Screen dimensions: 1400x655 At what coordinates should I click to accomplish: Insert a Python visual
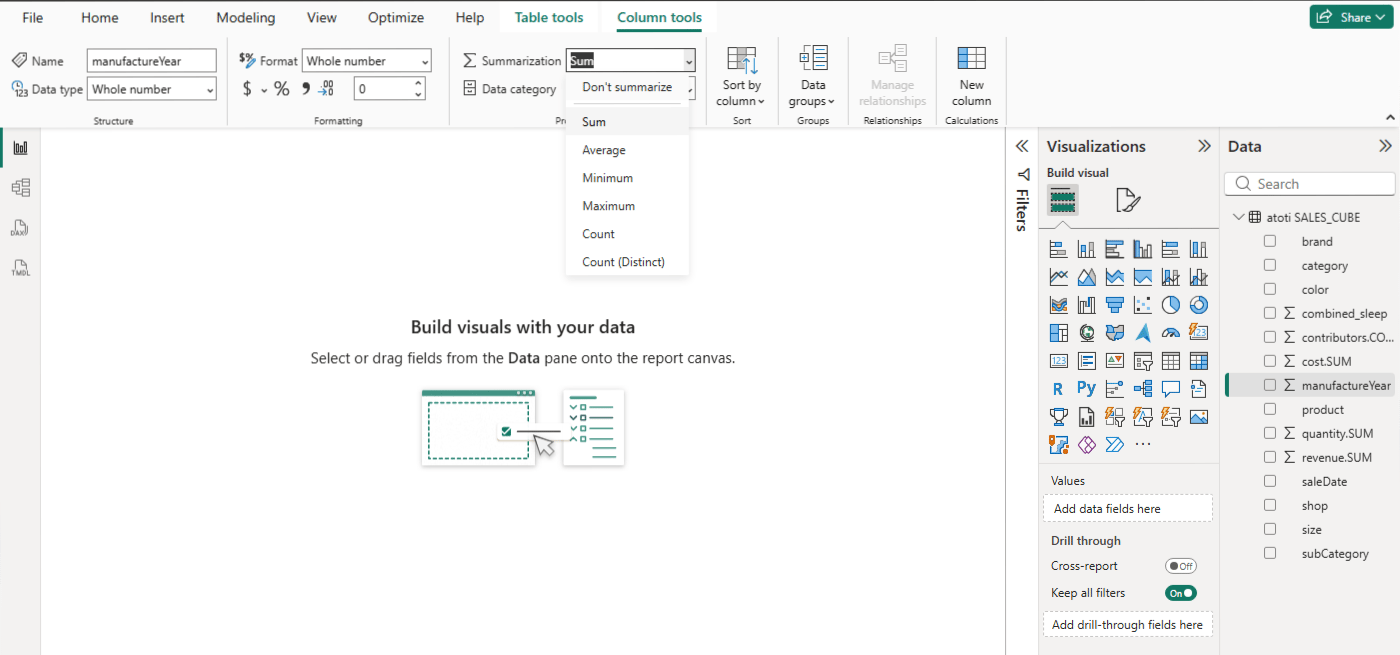click(x=1086, y=389)
